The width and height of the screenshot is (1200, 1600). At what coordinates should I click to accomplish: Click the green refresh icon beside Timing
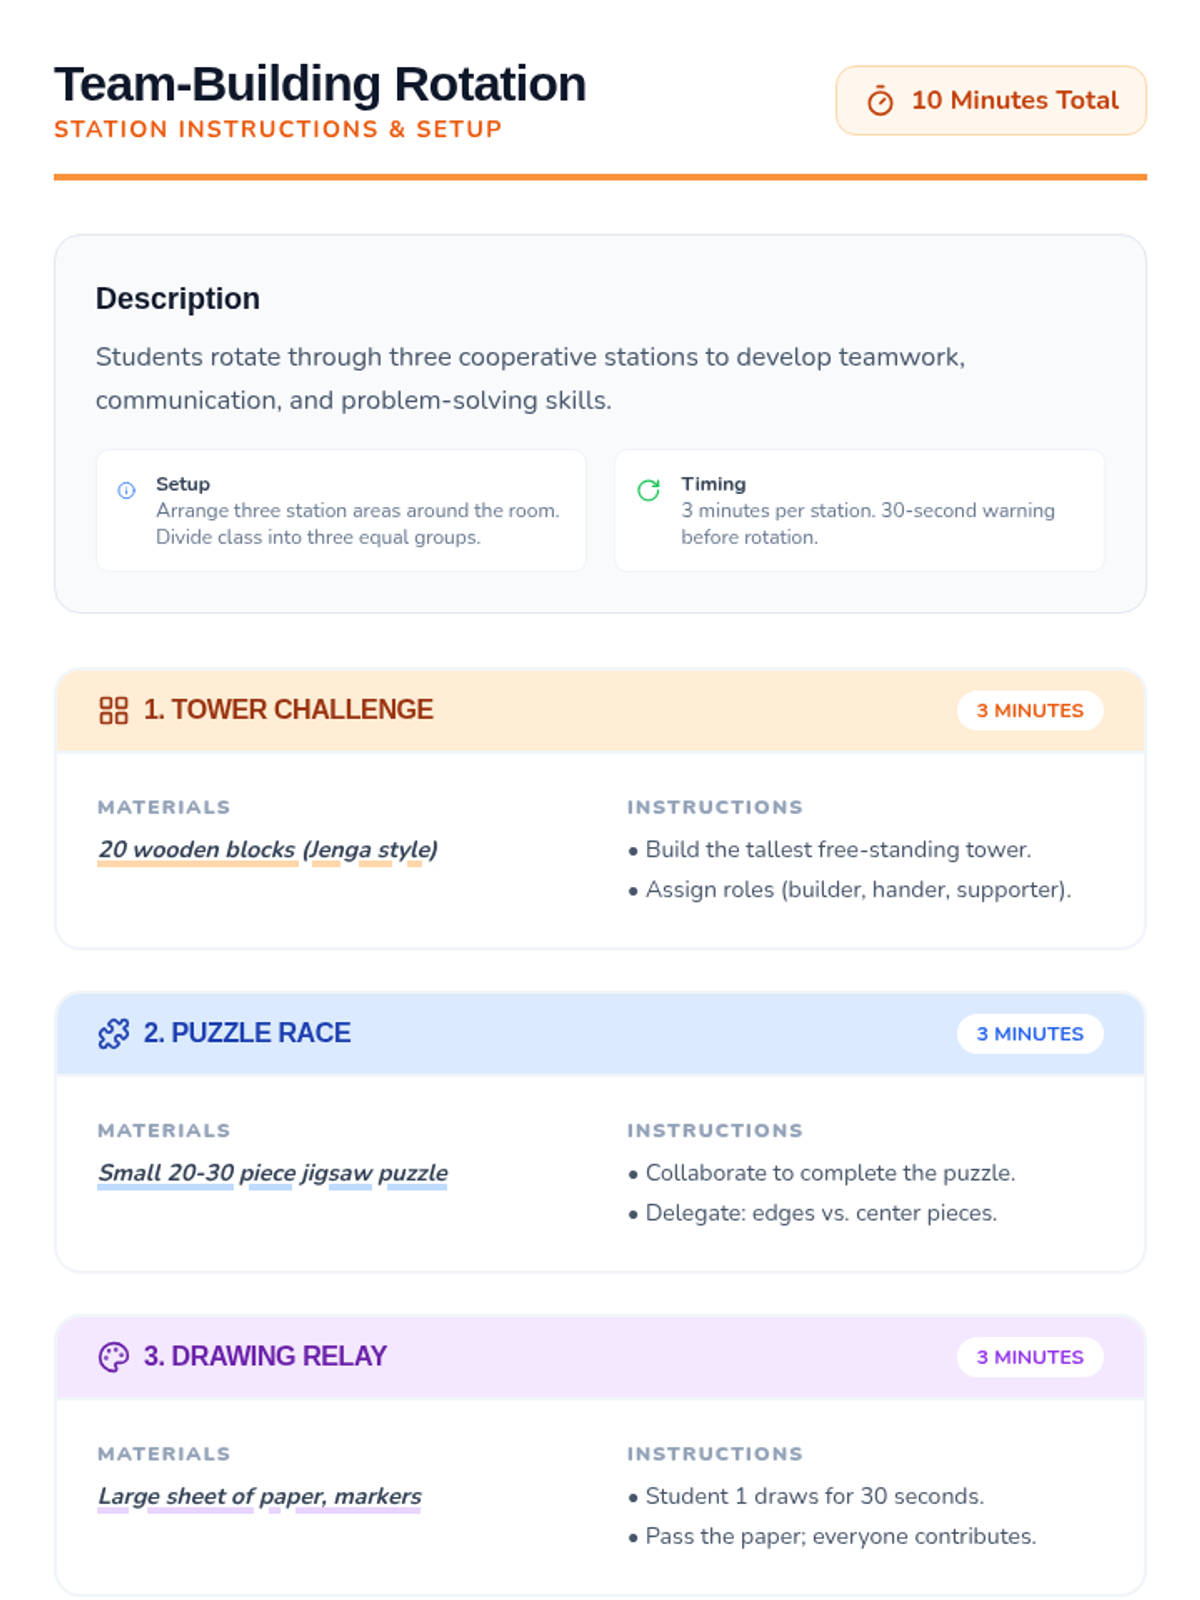pyautogui.click(x=649, y=490)
